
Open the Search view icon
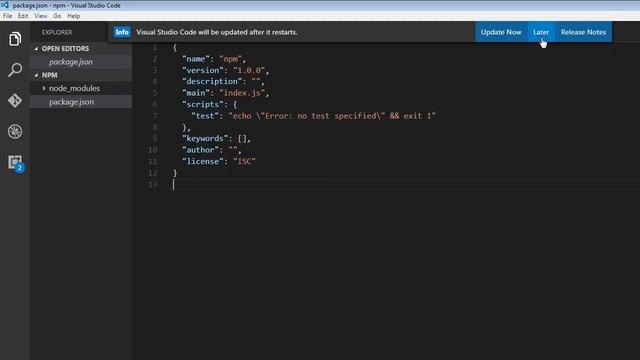pos(15,70)
